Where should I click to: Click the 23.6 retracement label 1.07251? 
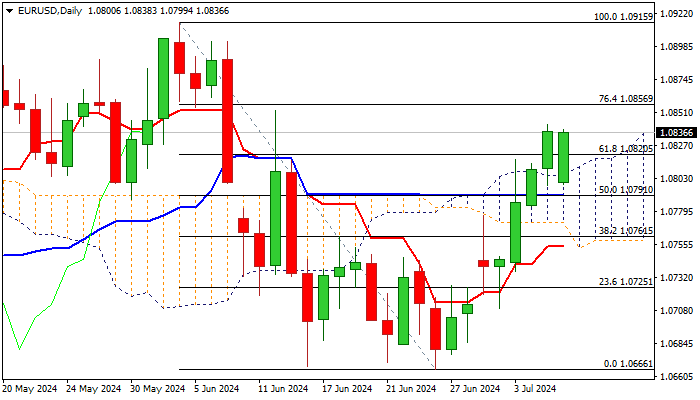626,282
